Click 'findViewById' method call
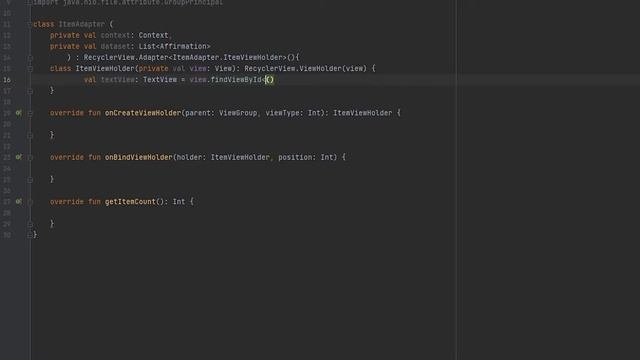Viewport: 640px width, 360px height. tap(236, 80)
